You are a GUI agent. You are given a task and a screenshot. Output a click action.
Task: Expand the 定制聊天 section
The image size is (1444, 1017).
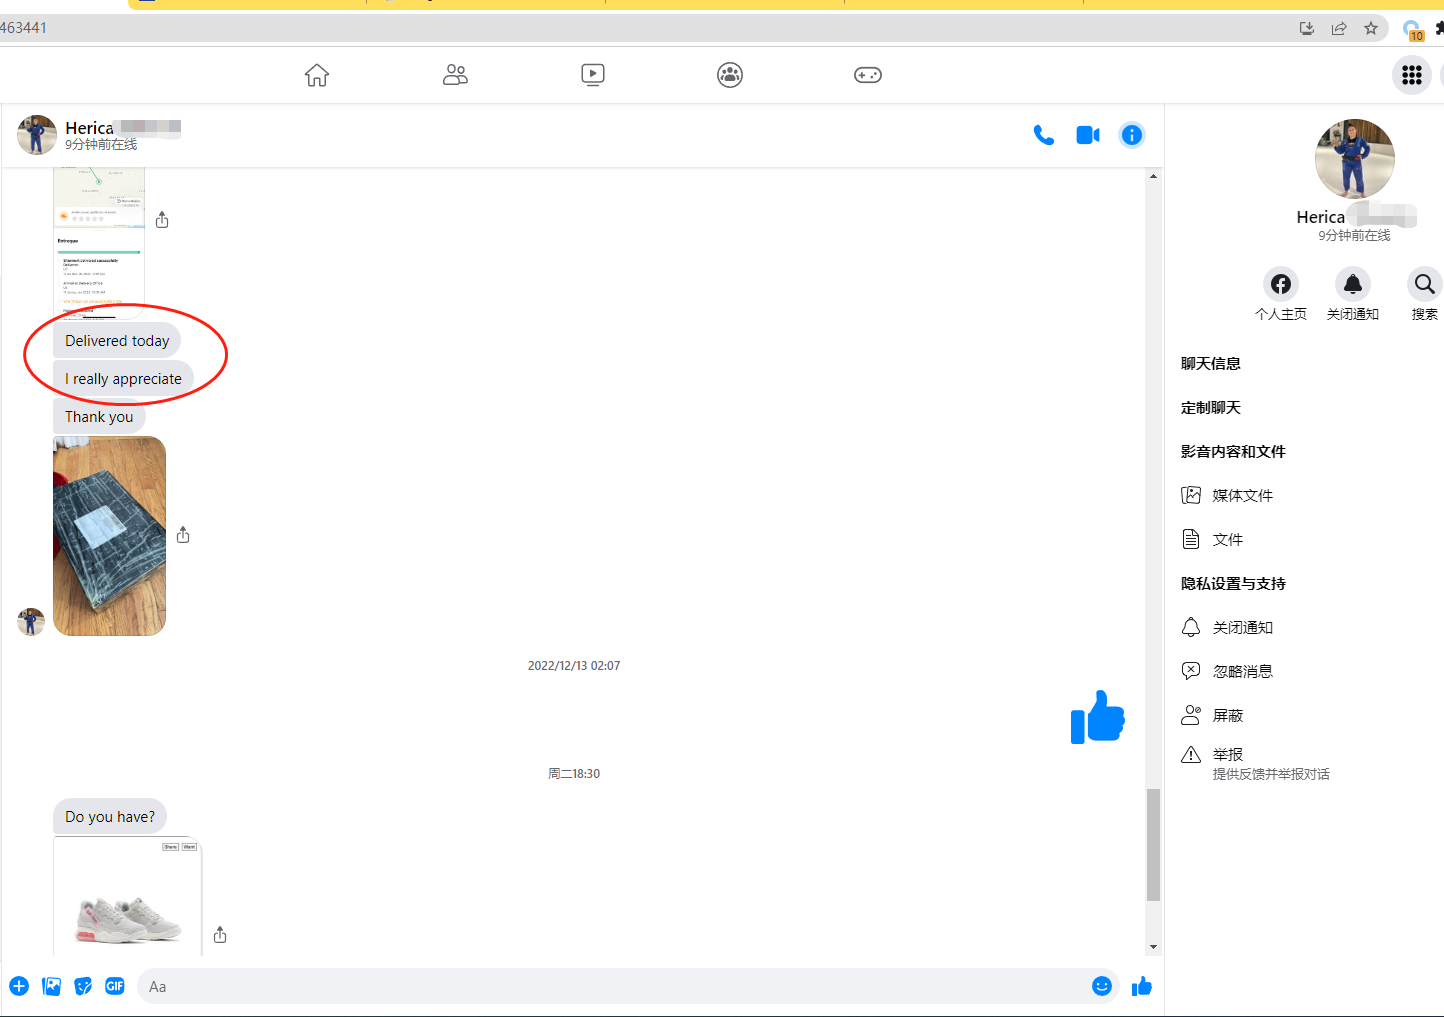pyautogui.click(x=1211, y=408)
